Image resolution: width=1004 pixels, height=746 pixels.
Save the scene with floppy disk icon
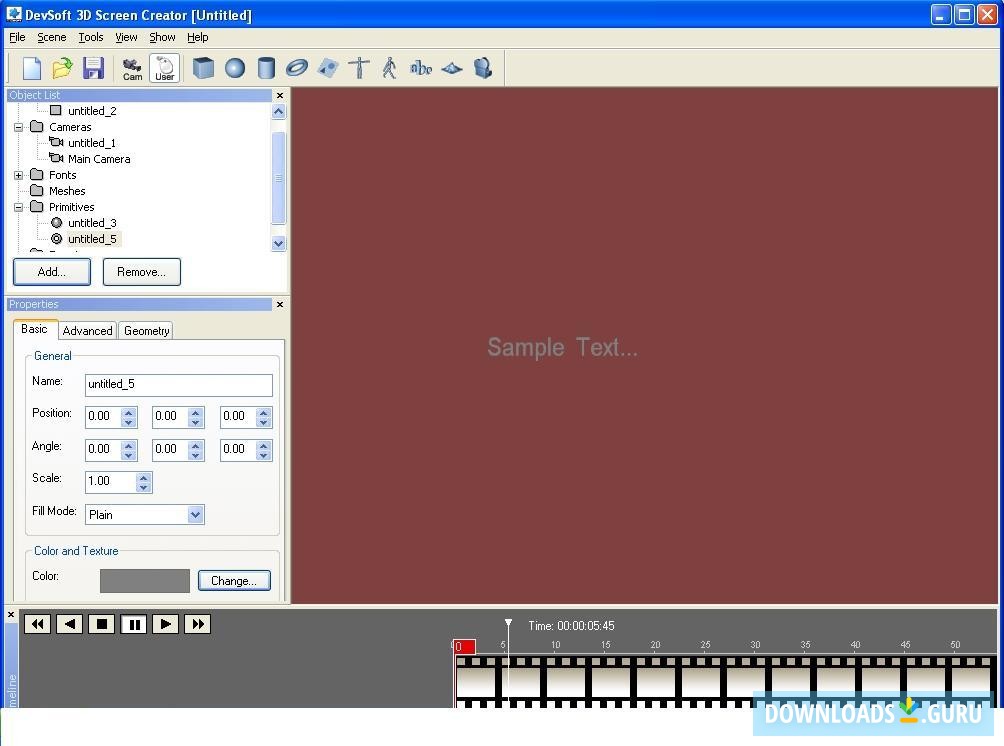[x=93, y=68]
